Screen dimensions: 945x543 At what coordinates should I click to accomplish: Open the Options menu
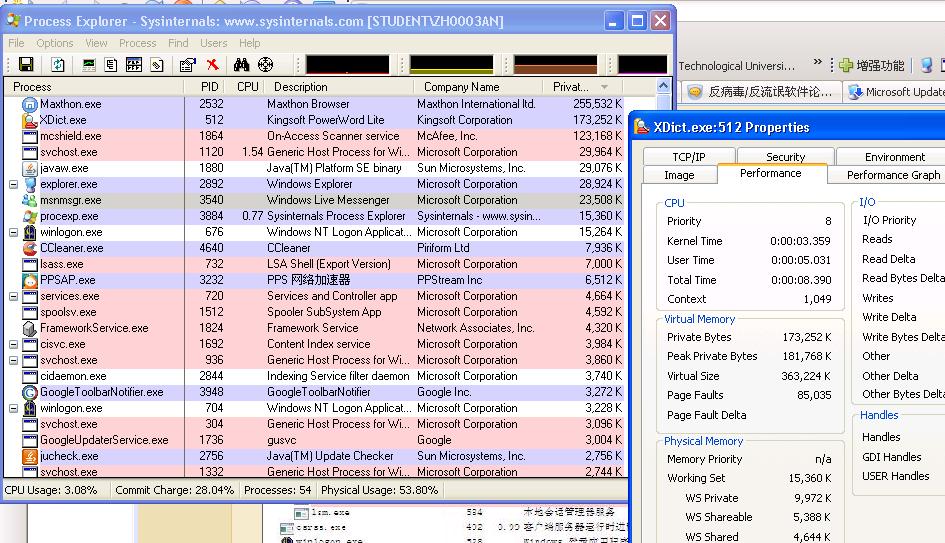(x=54, y=43)
